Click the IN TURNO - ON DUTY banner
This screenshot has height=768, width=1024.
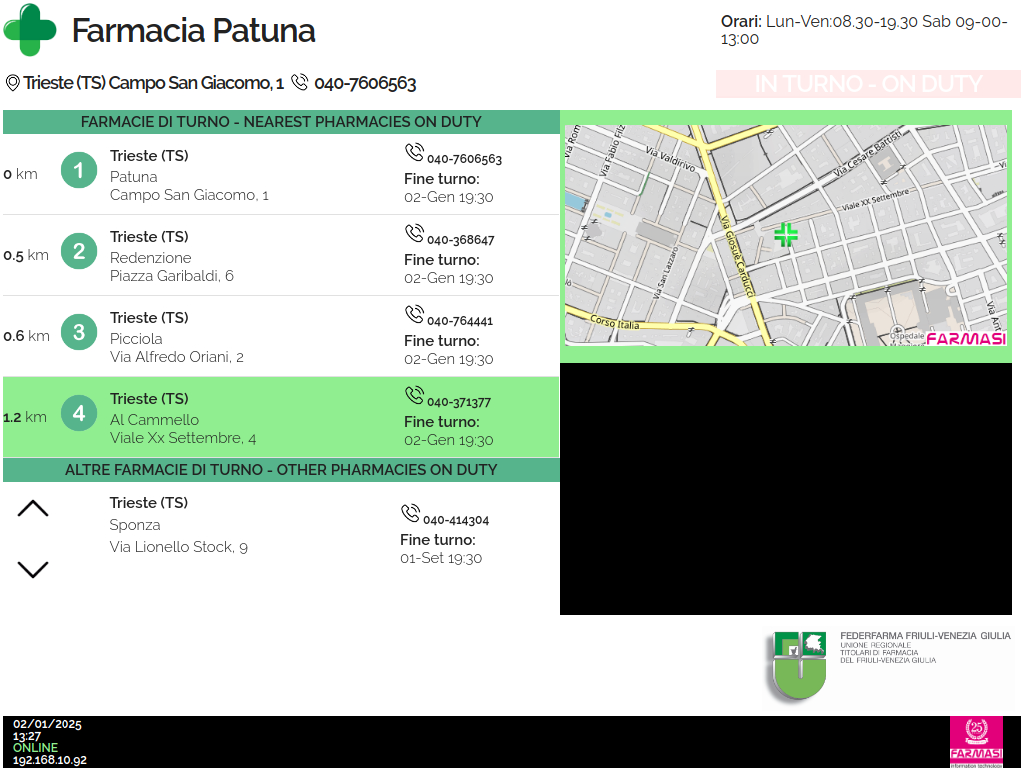point(868,85)
